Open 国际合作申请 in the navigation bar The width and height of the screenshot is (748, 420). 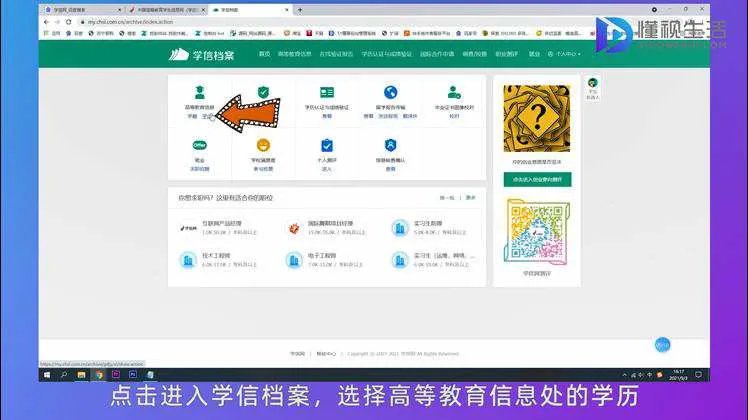[437, 54]
